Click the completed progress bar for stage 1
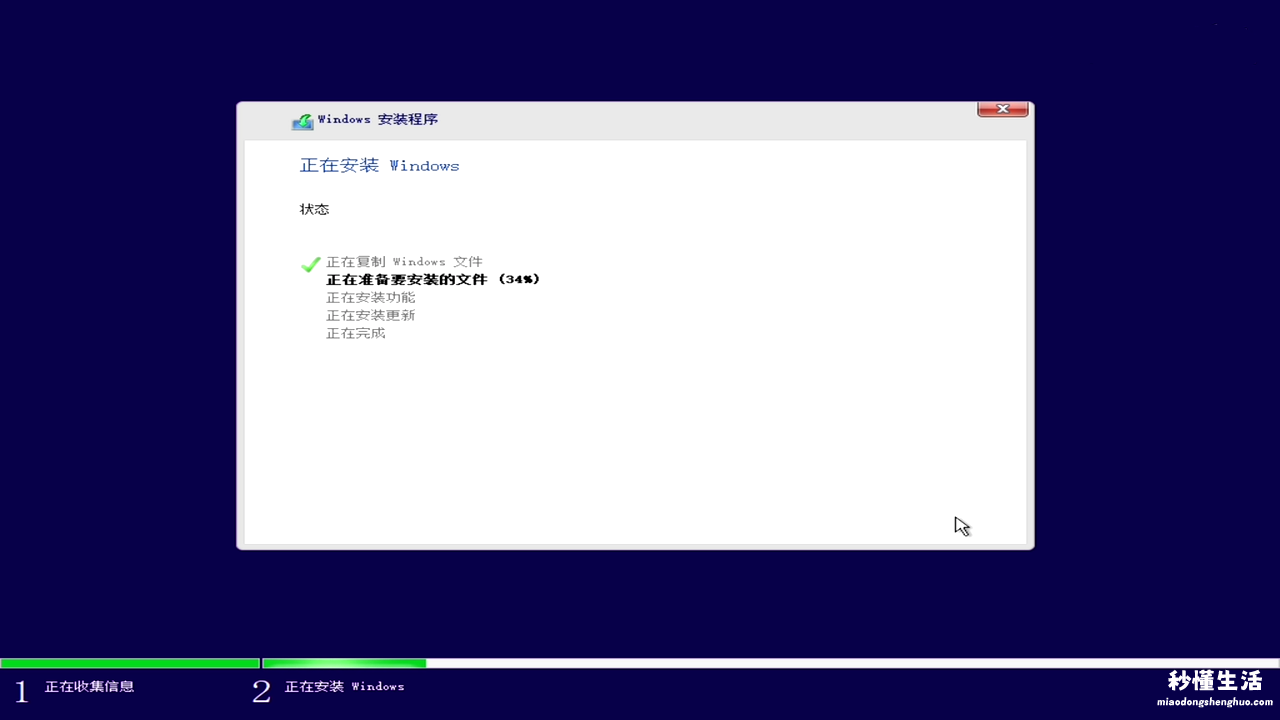 point(130,663)
